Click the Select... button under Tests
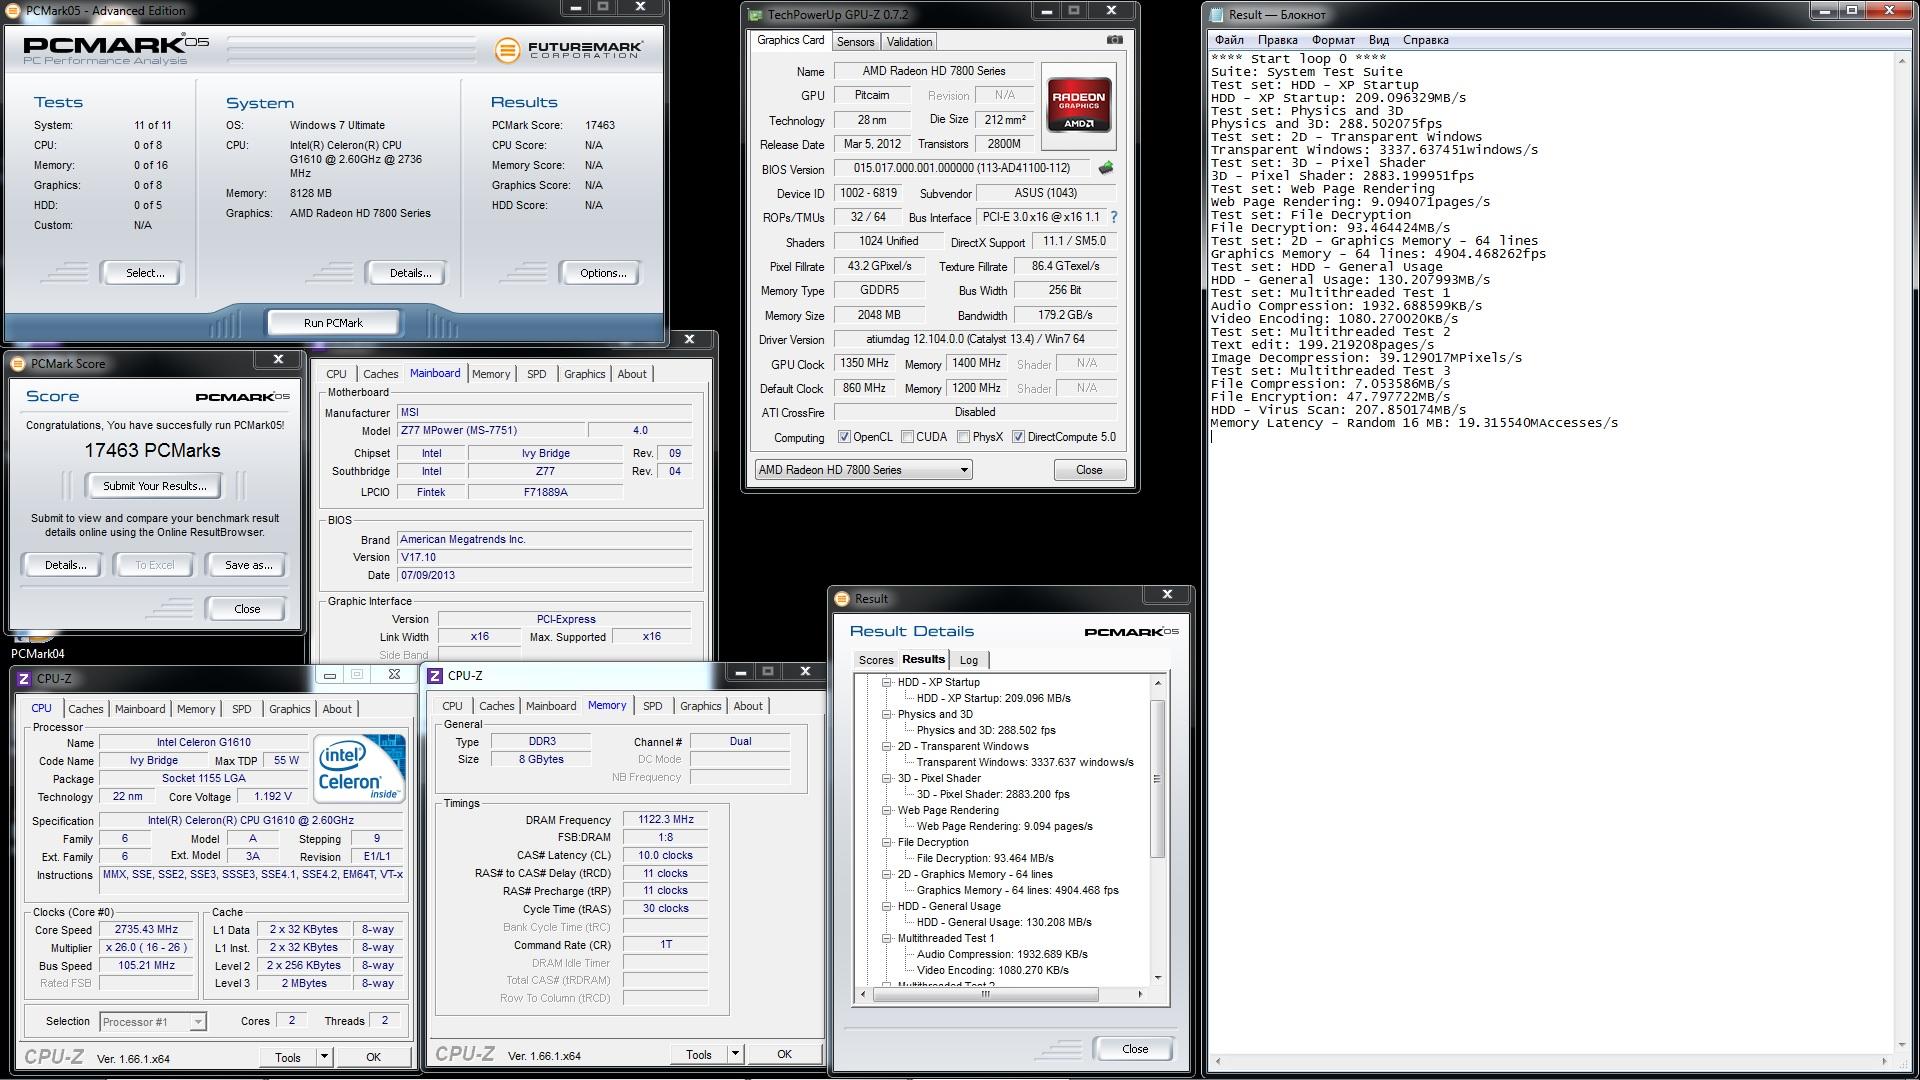The height and width of the screenshot is (1080, 1920). 144,273
